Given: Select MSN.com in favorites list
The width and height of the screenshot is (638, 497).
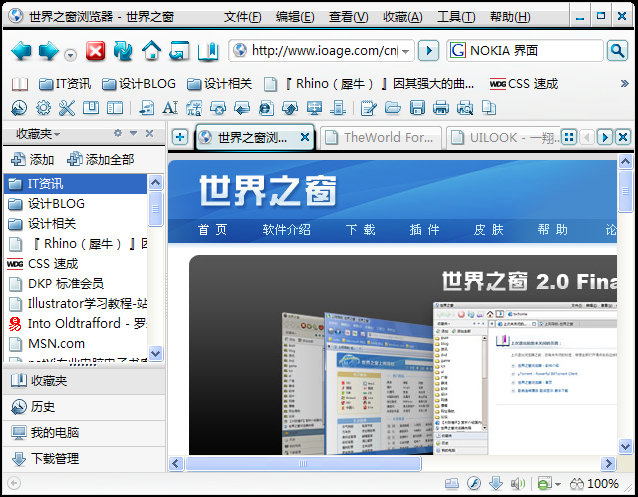Looking at the screenshot, I should [x=76, y=344].
